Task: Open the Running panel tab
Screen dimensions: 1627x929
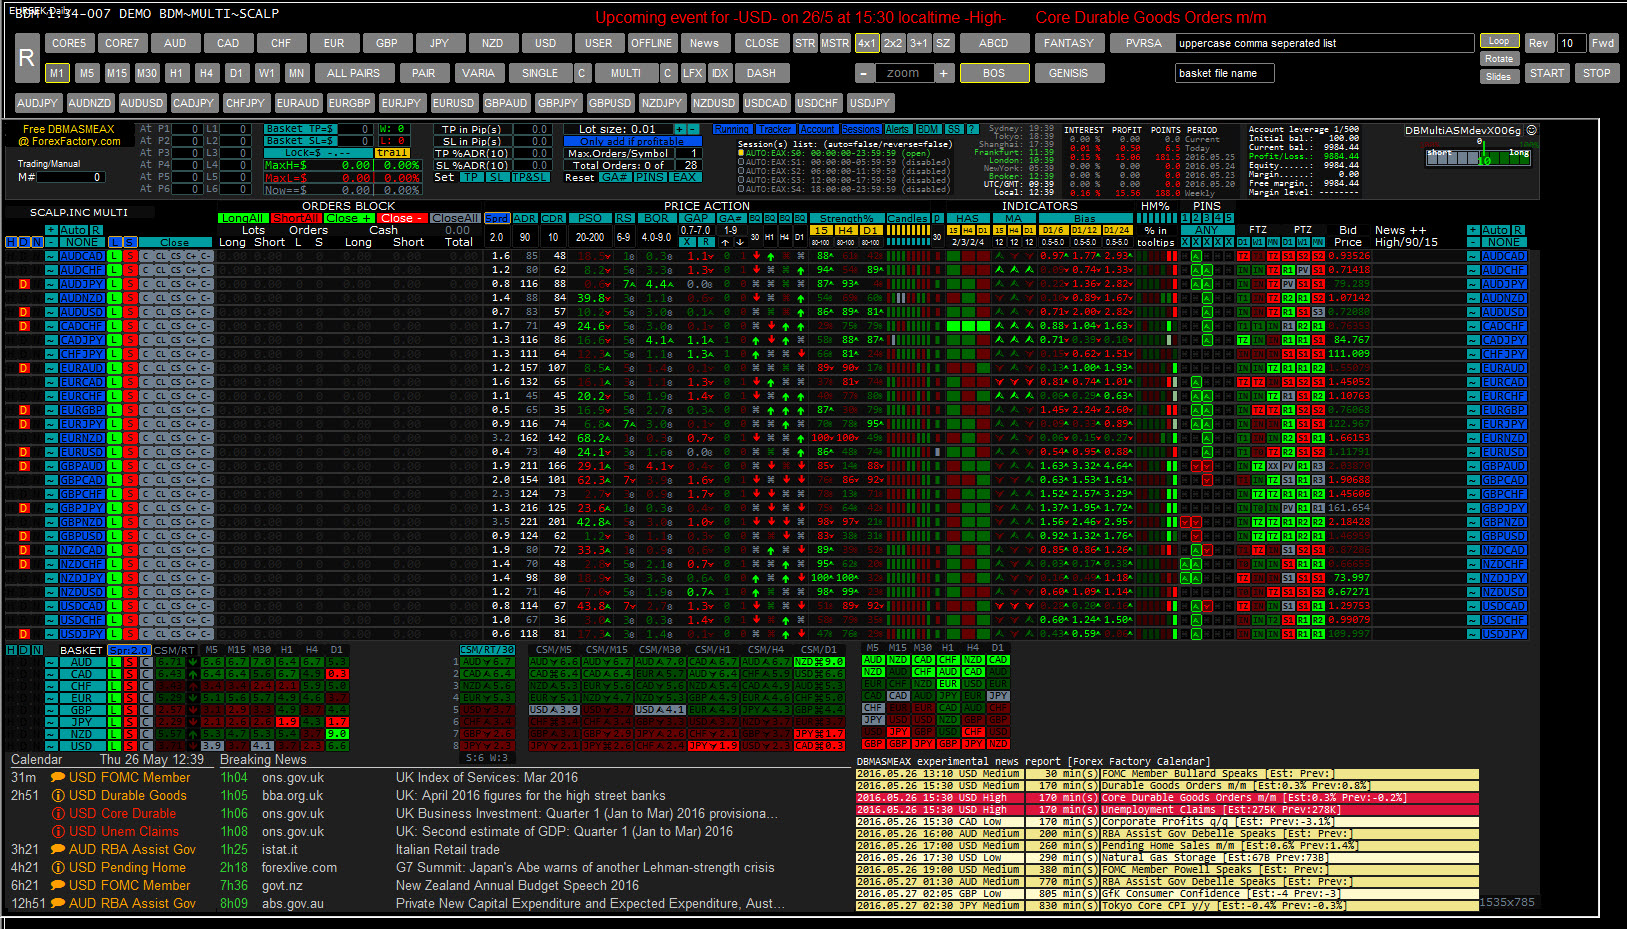Action: (x=732, y=129)
